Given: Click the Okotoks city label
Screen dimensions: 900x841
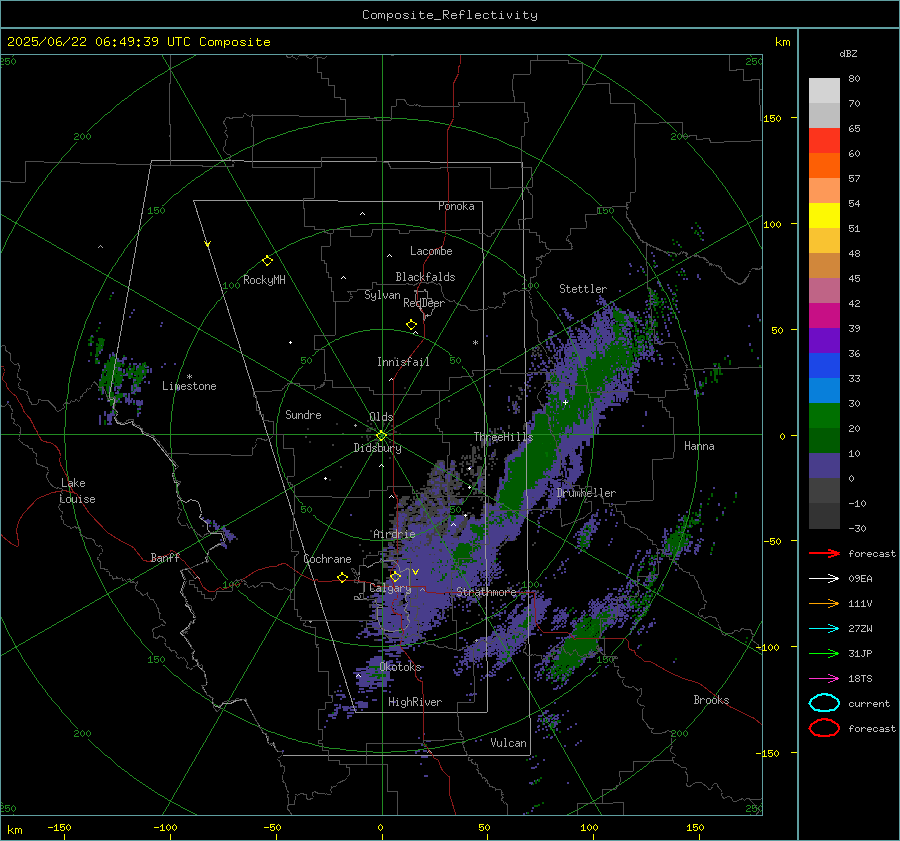Looking at the screenshot, I should (400, 667).
